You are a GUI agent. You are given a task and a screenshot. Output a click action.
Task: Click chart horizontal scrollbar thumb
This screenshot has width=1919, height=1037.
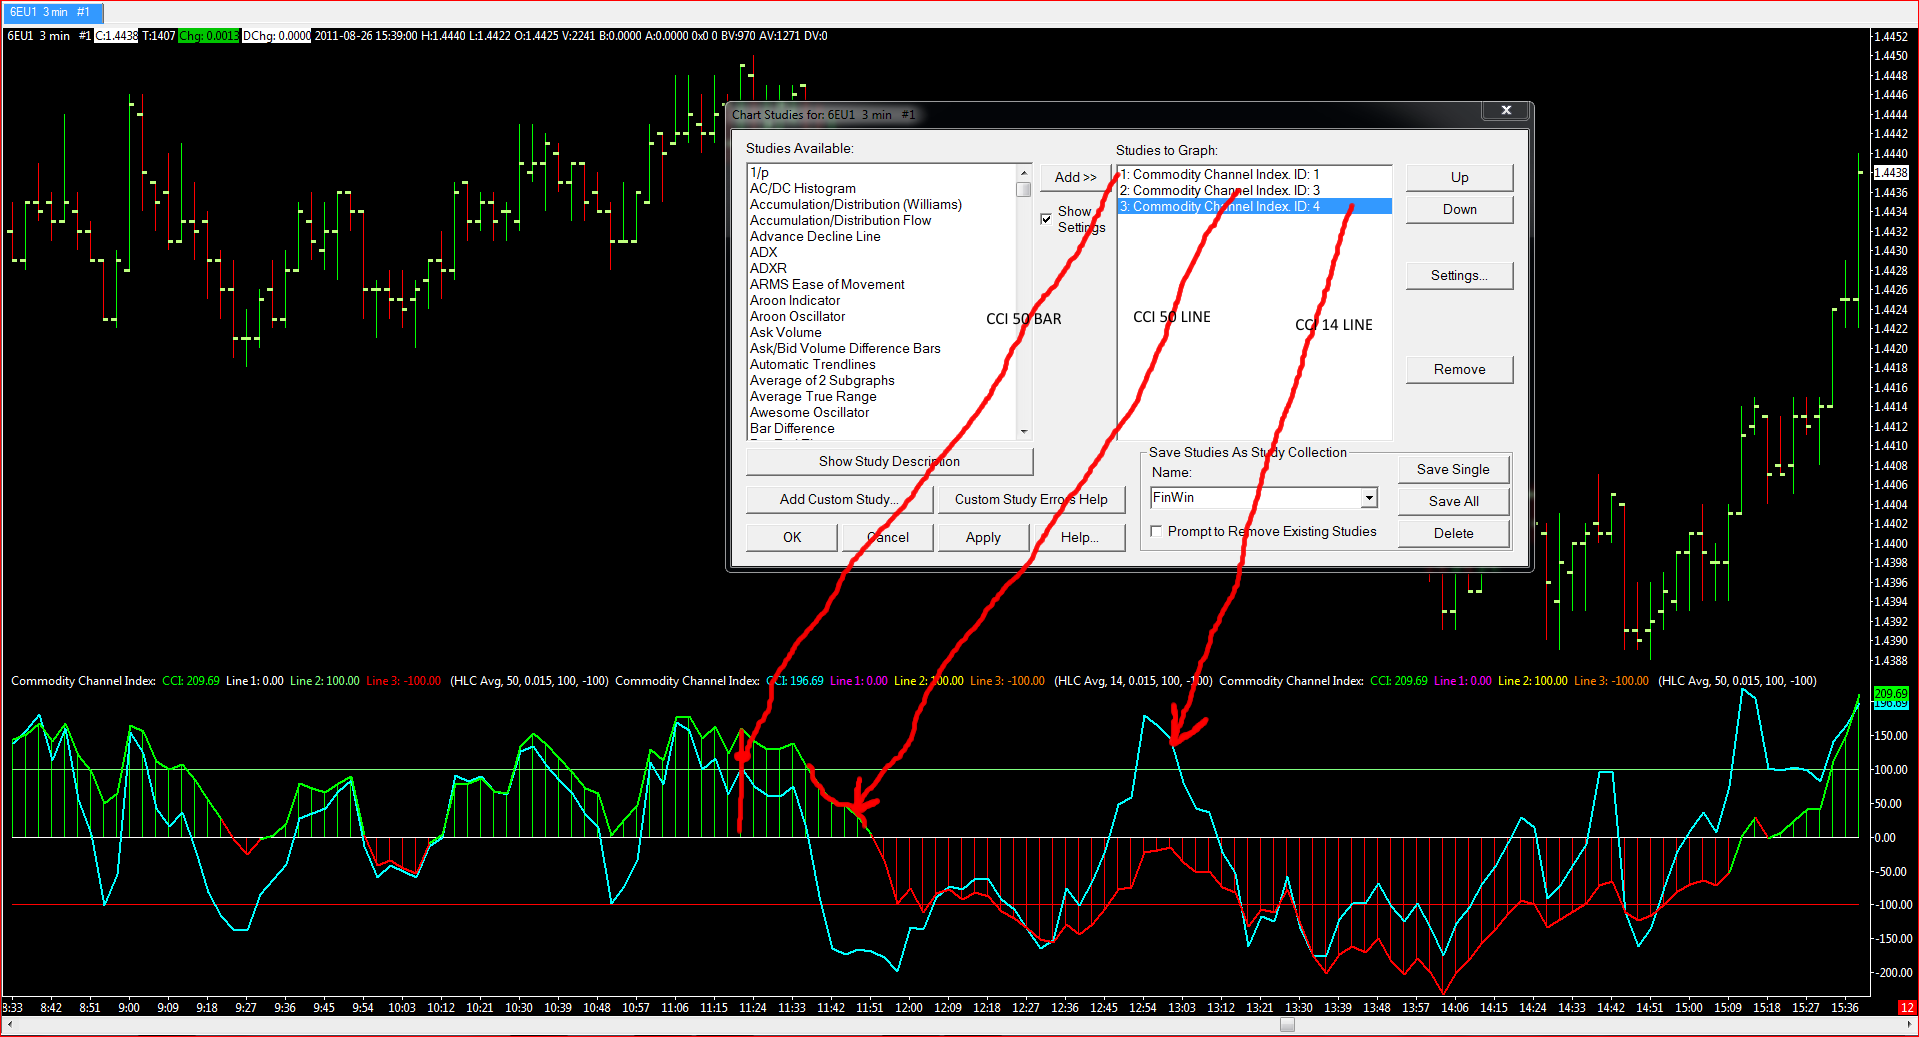[x=1287, y=1025]
